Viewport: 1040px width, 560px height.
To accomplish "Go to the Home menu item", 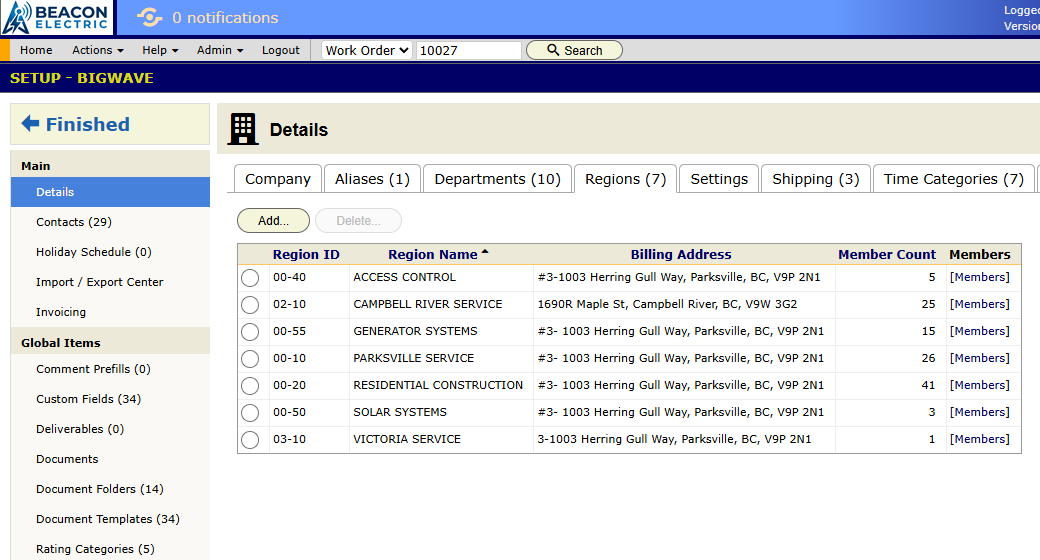I will pos(36,50).
